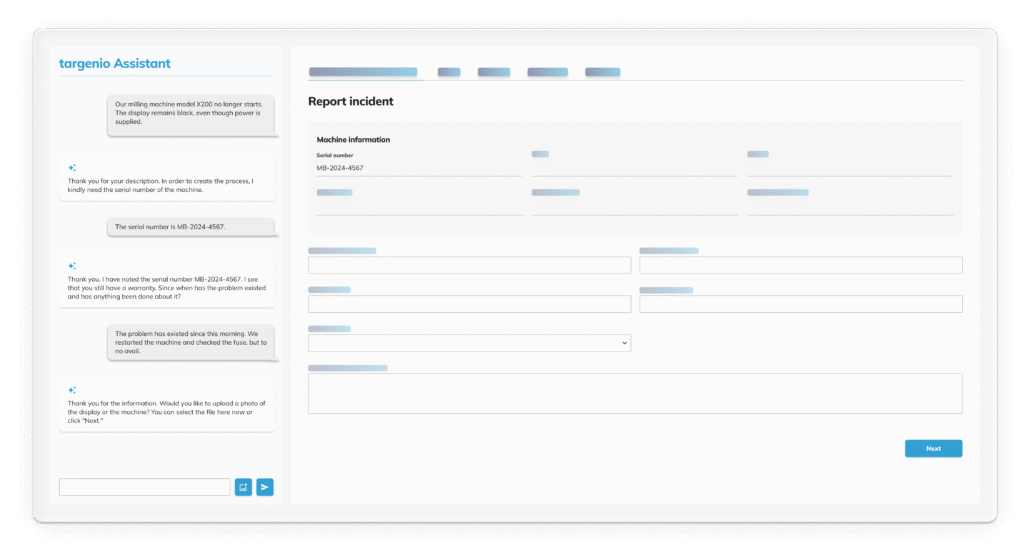Click the Serial number field with MB-2024-4567
Viewport: 1030px width, 559px height.
point(418,168)
